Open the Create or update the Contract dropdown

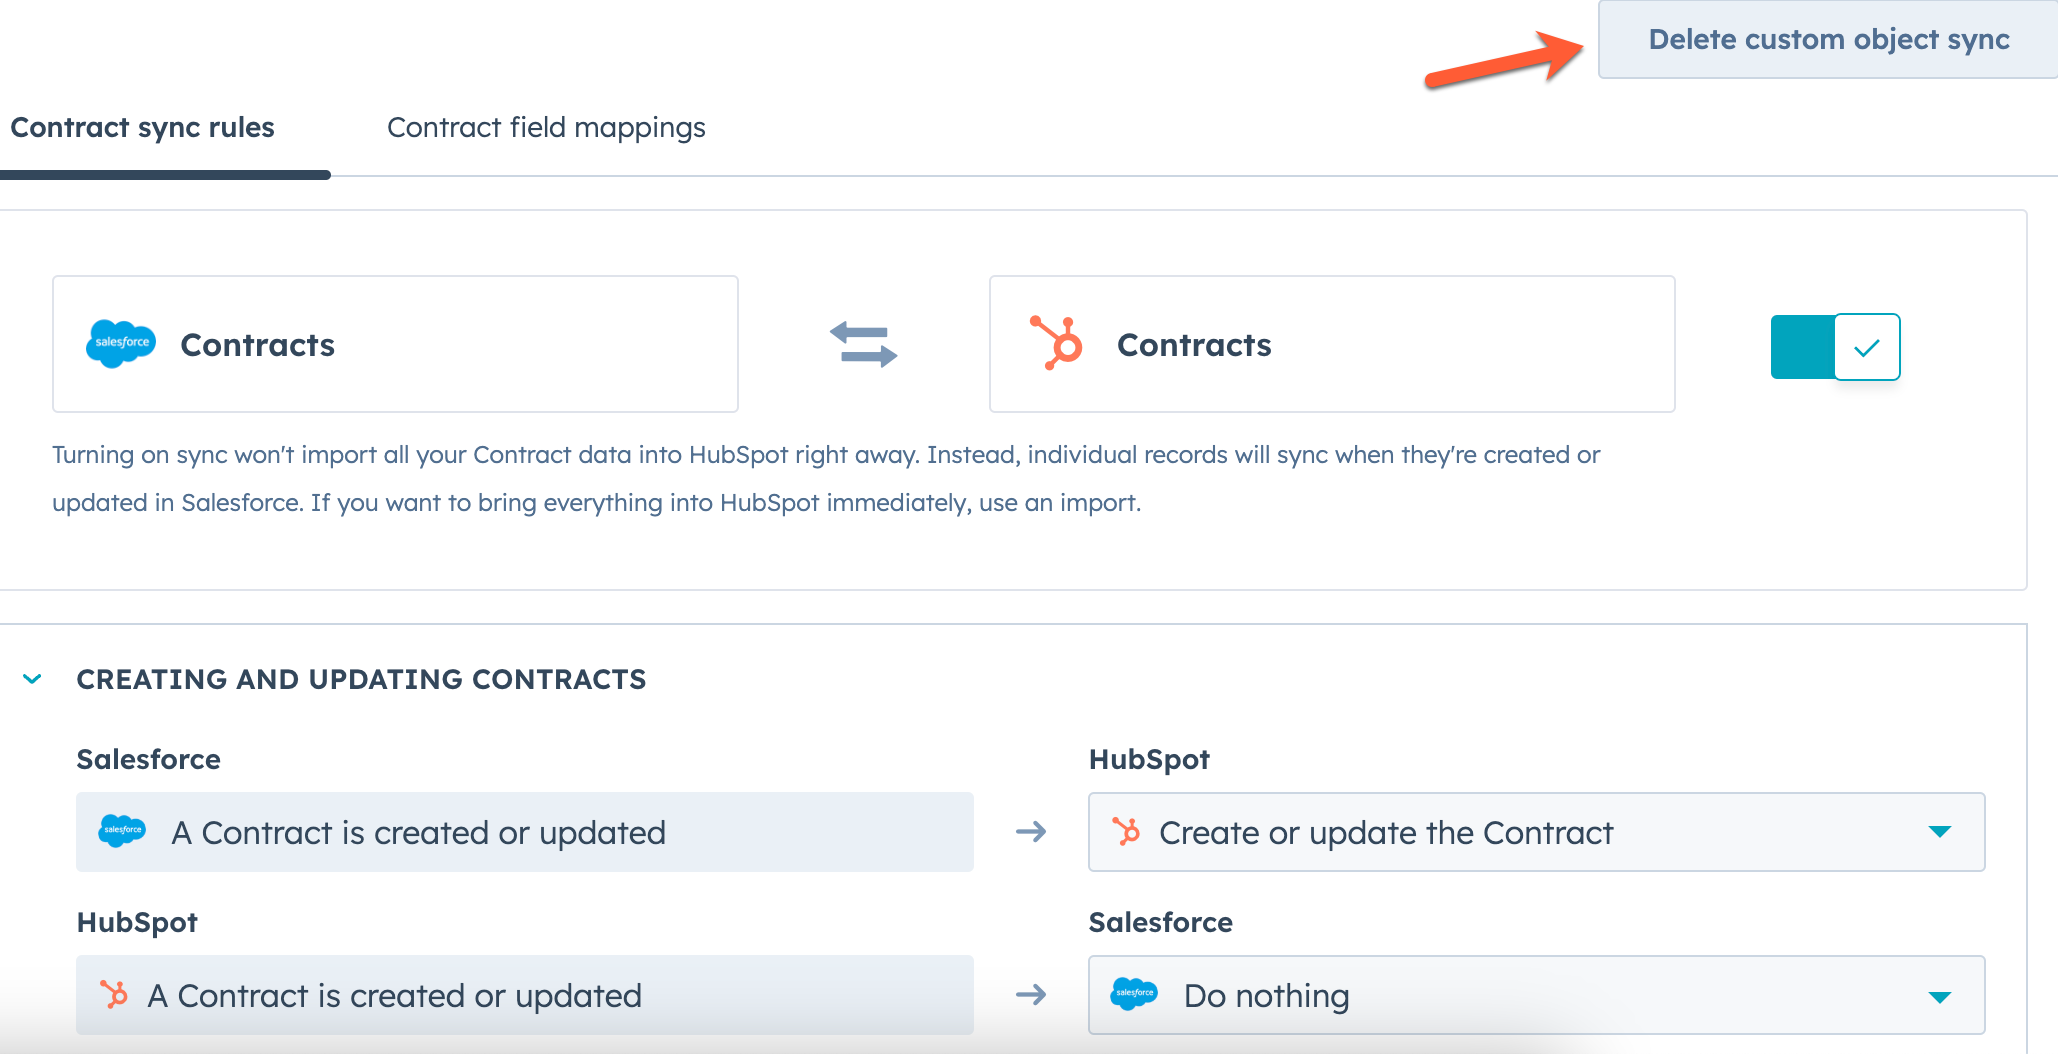(1938, 831)
